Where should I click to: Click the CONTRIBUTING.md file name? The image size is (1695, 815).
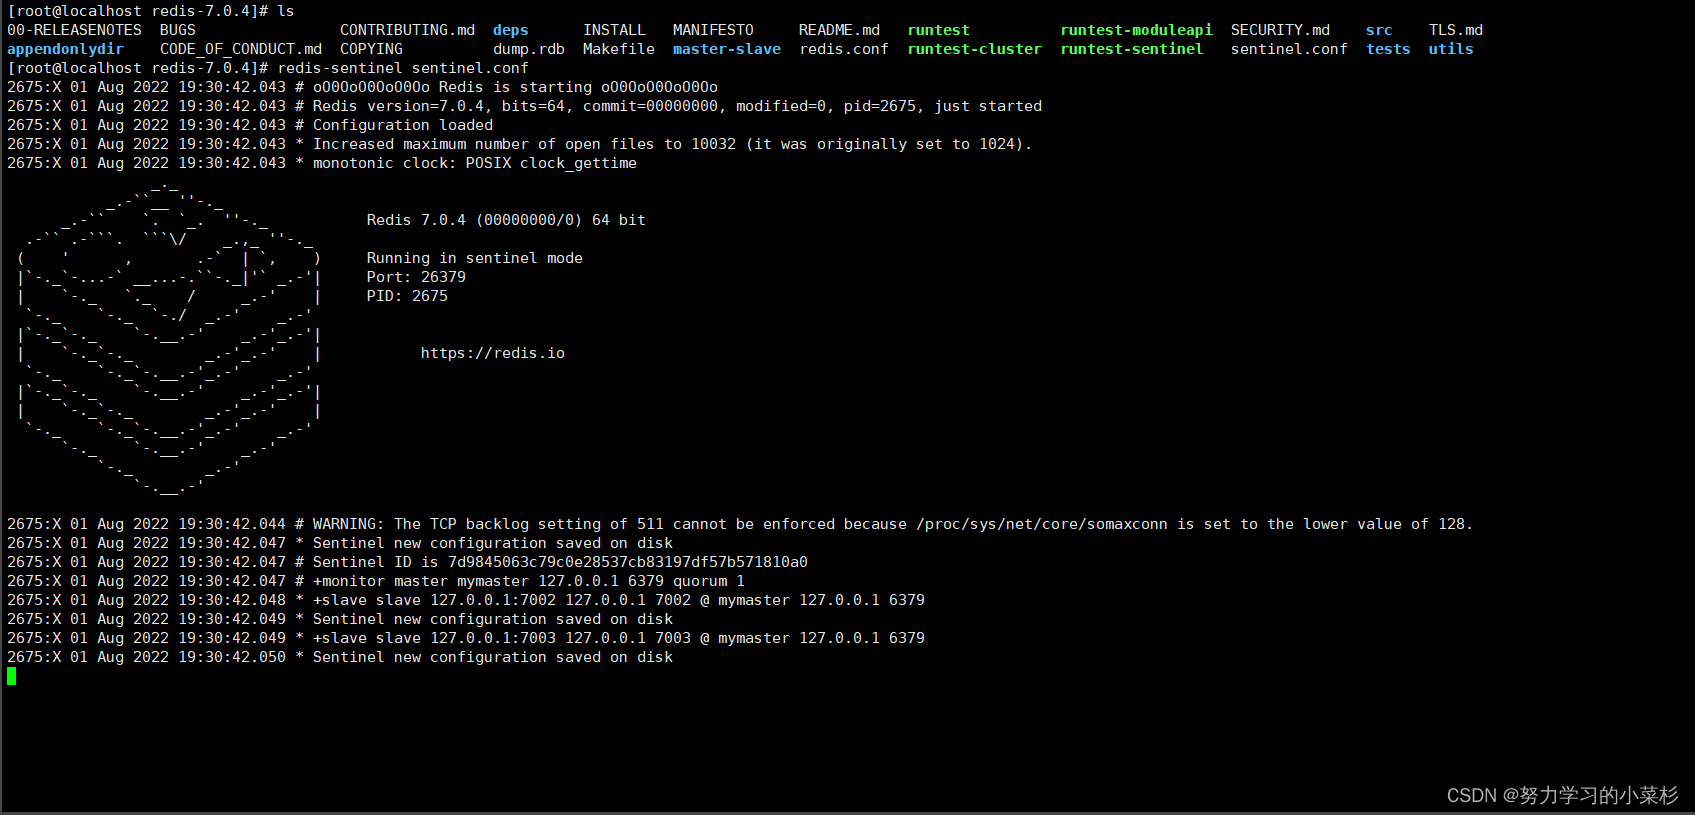pyautogui.click(x=407, y=30)
